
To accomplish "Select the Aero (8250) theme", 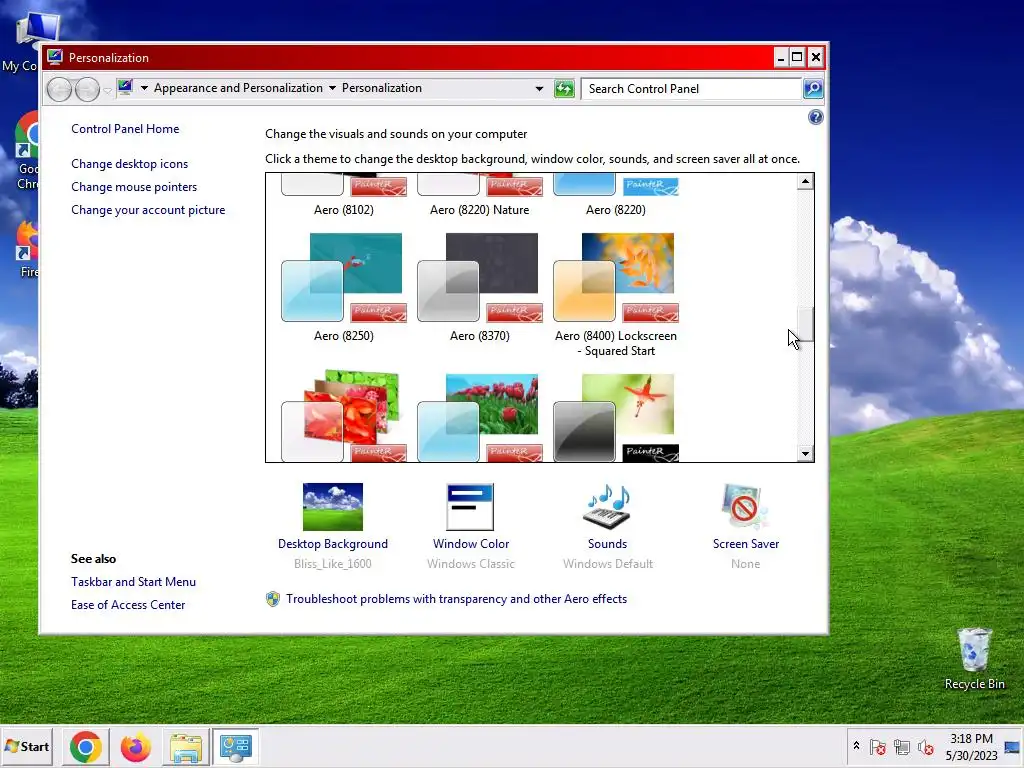I will point(344,287).
